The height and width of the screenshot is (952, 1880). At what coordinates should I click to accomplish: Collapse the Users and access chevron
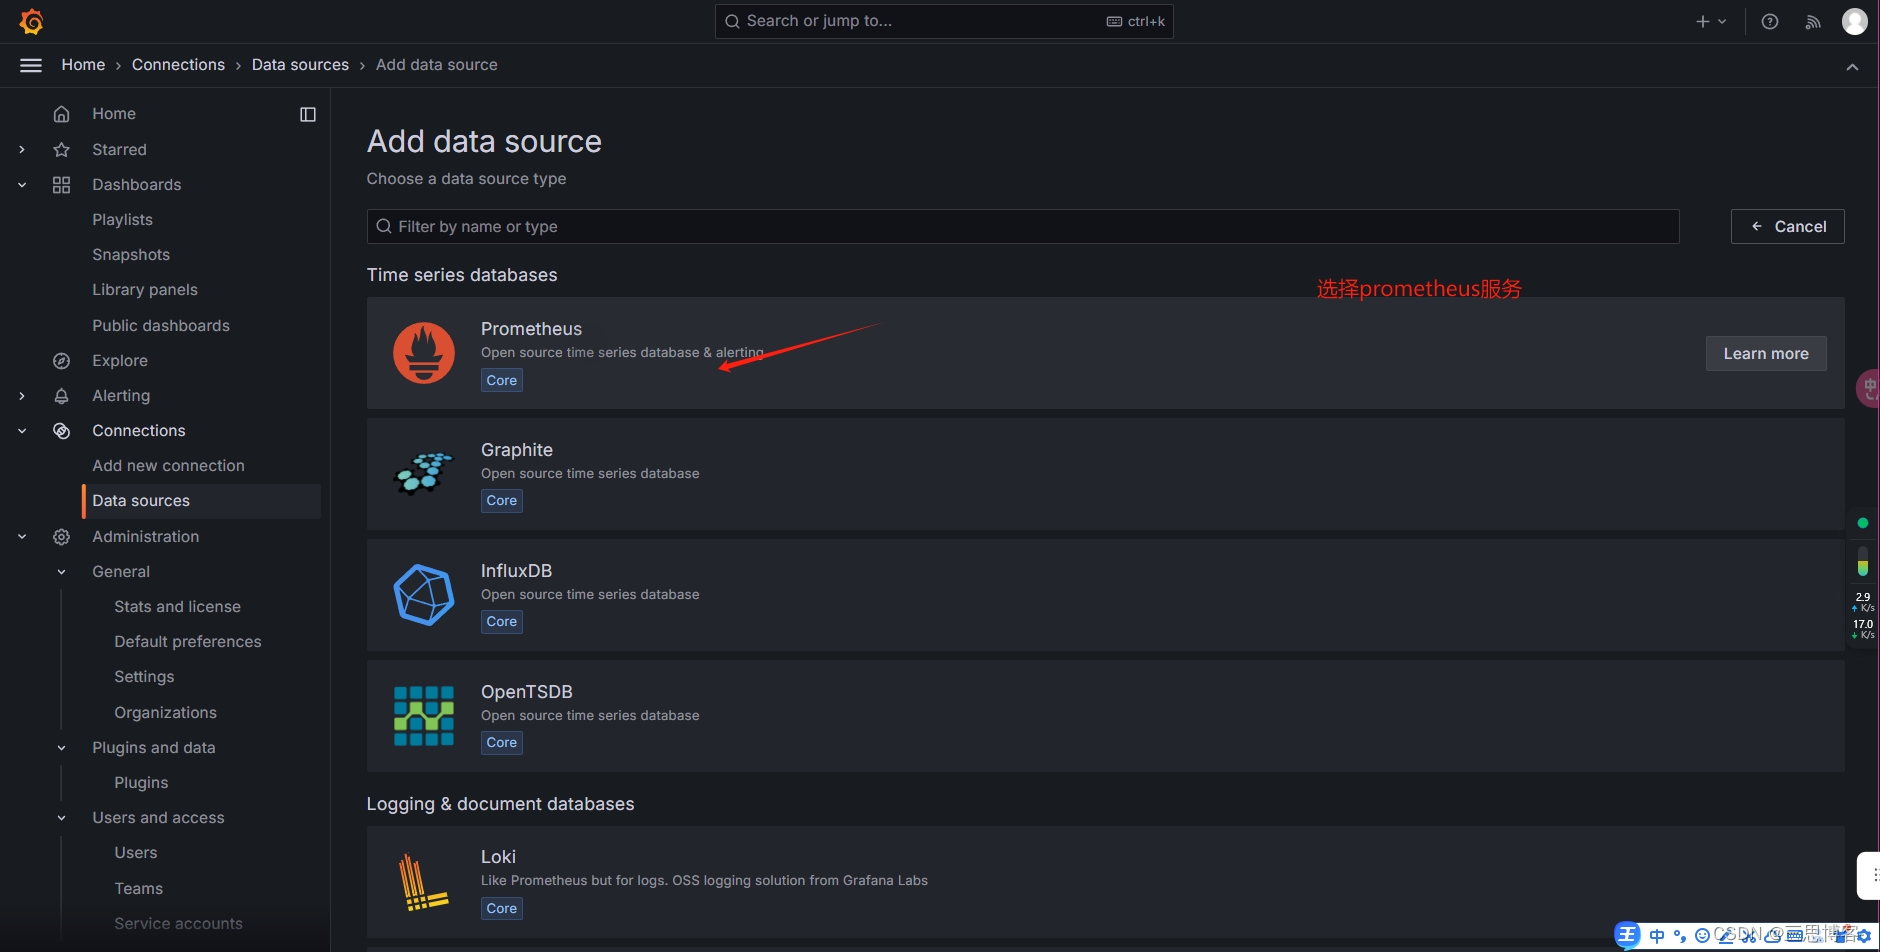pyautogui.click(x=62, y=818)
